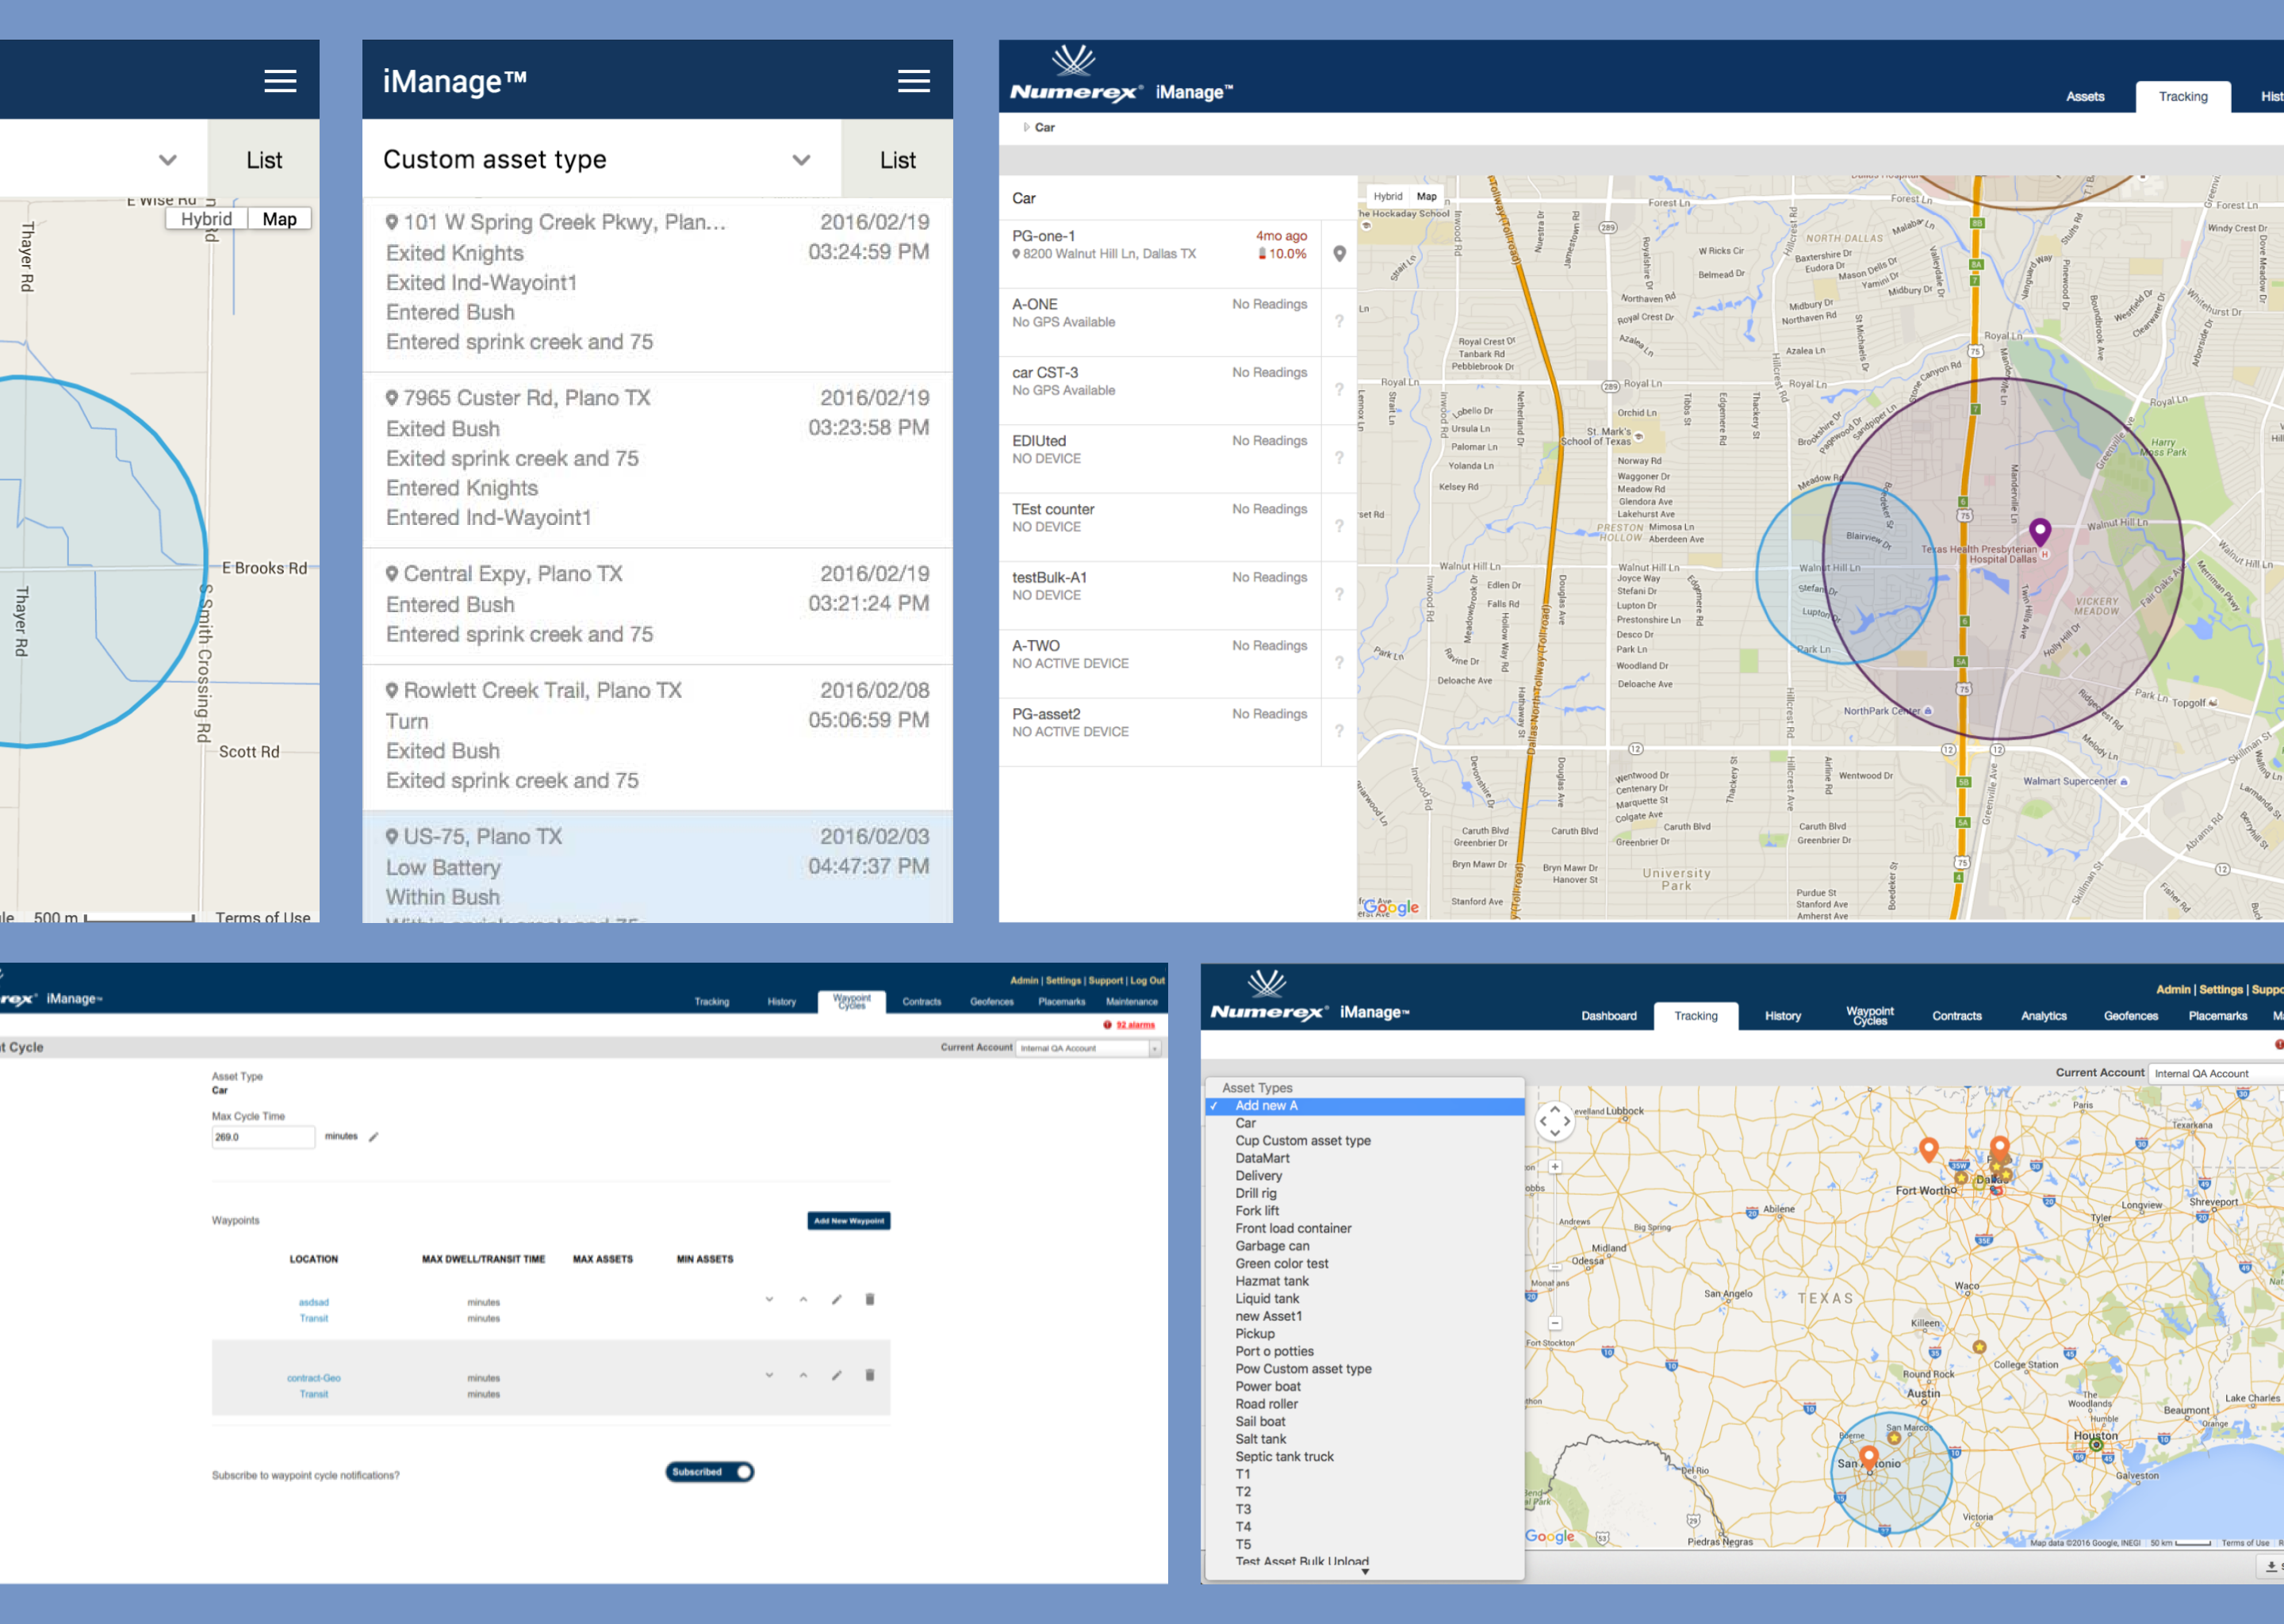2284x1624 pixels.
Task: Expand the Car breadcrumb triangle
Action: pyautogui.click(x=1026, y=128)
